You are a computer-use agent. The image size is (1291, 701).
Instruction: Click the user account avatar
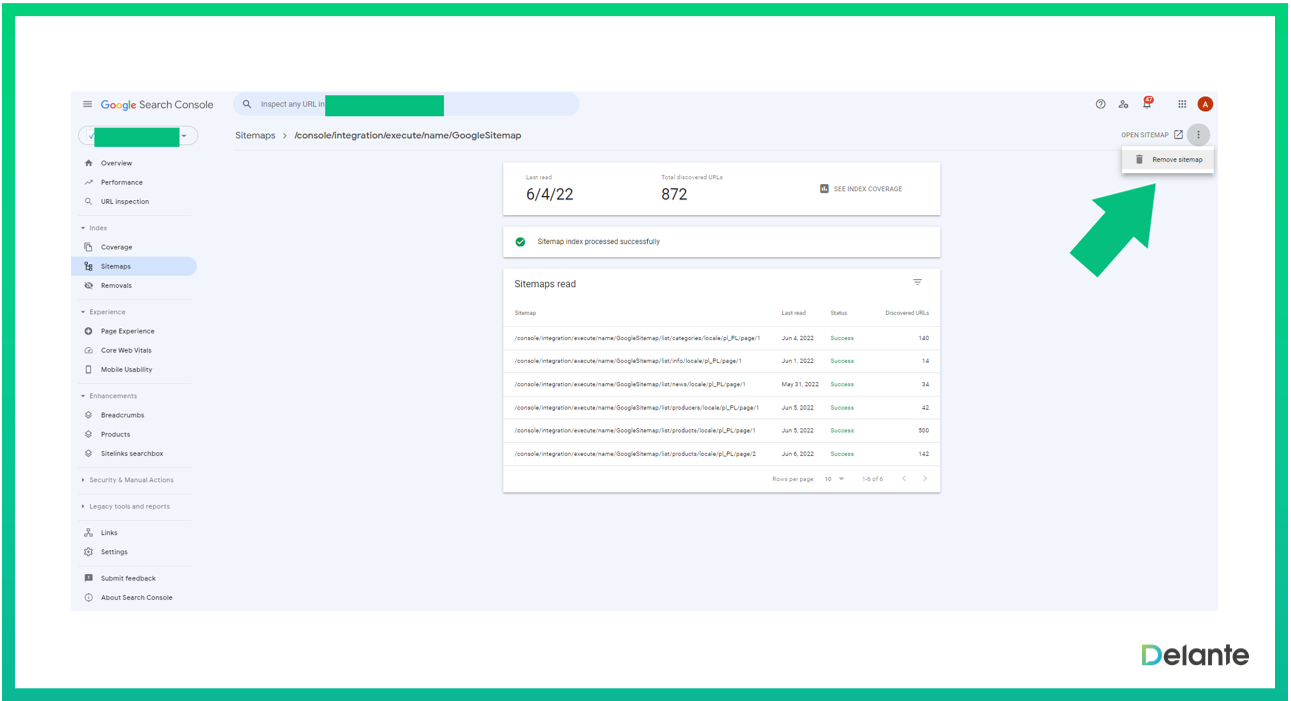pos(1205,104)
